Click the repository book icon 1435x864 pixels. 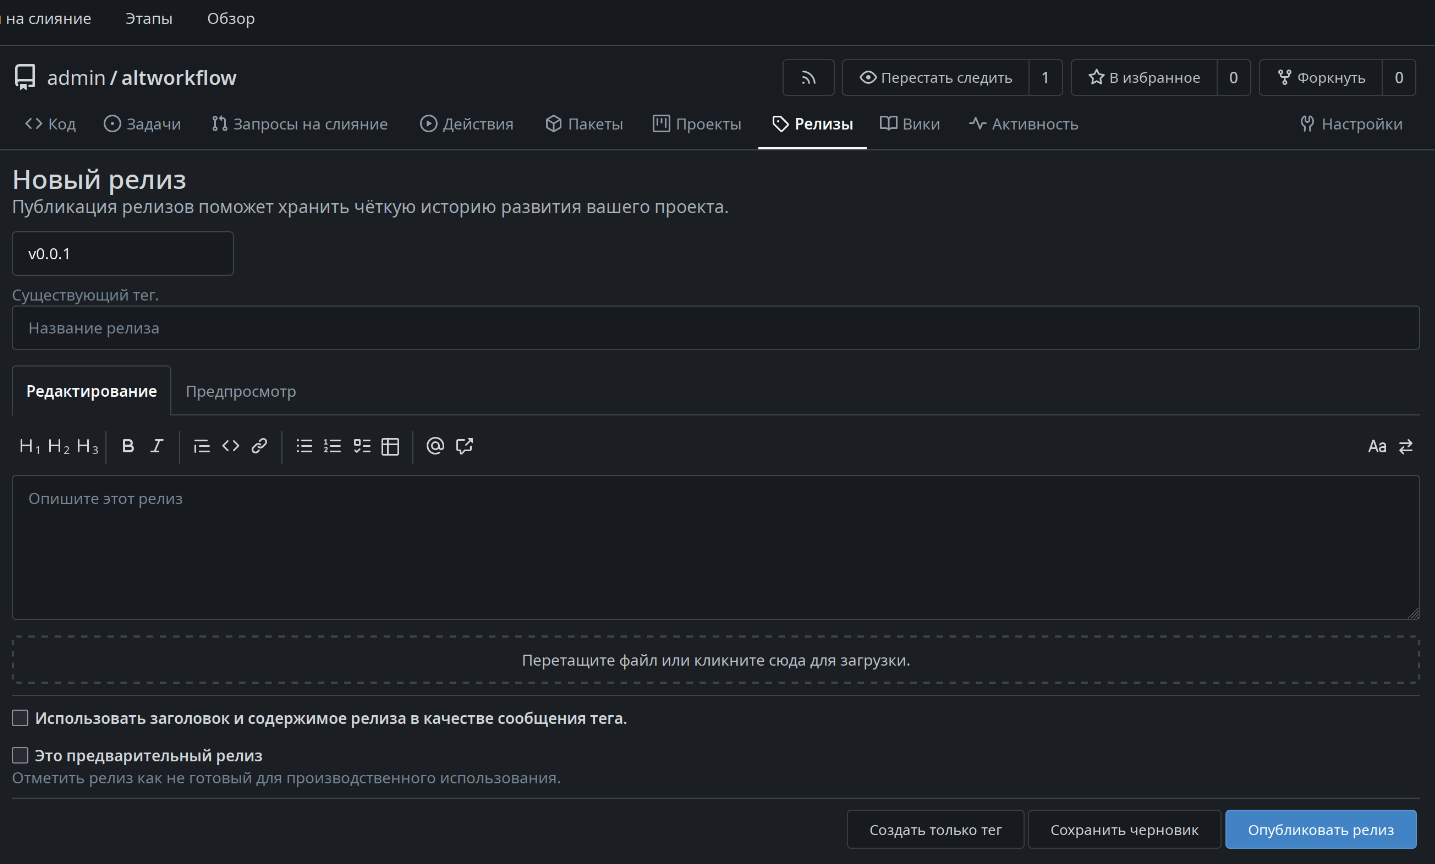pyautogui.click(x=25, y=77)
